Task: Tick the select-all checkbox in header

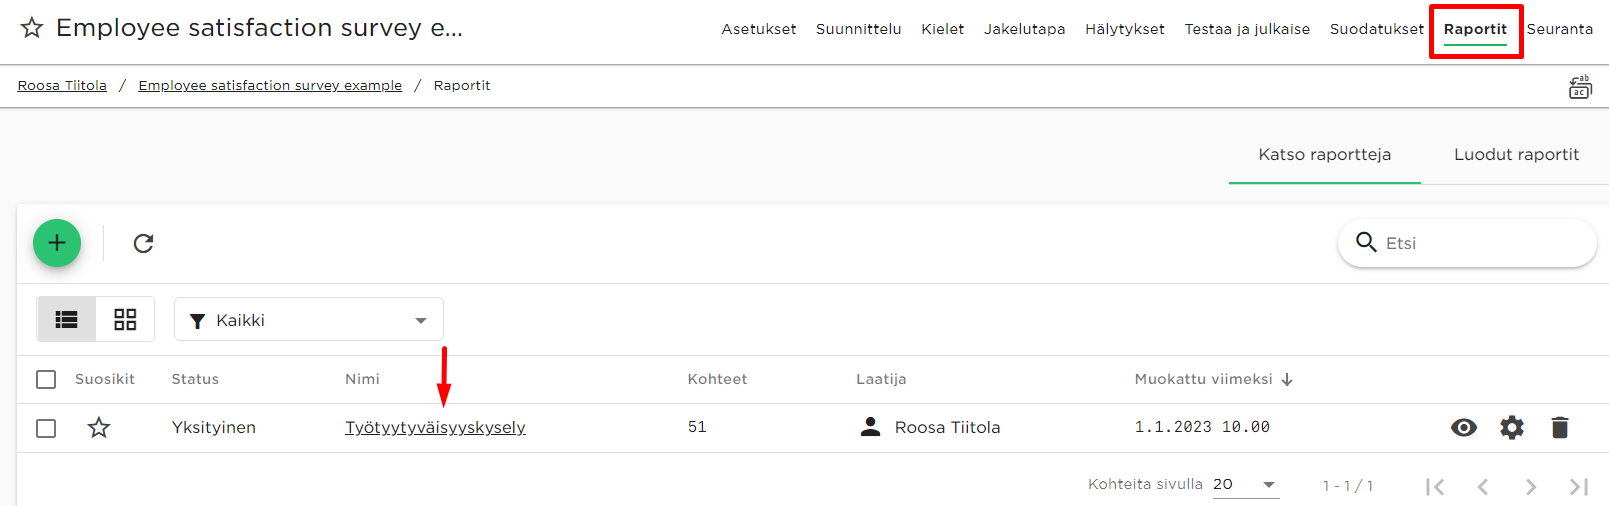Action: 46,380
